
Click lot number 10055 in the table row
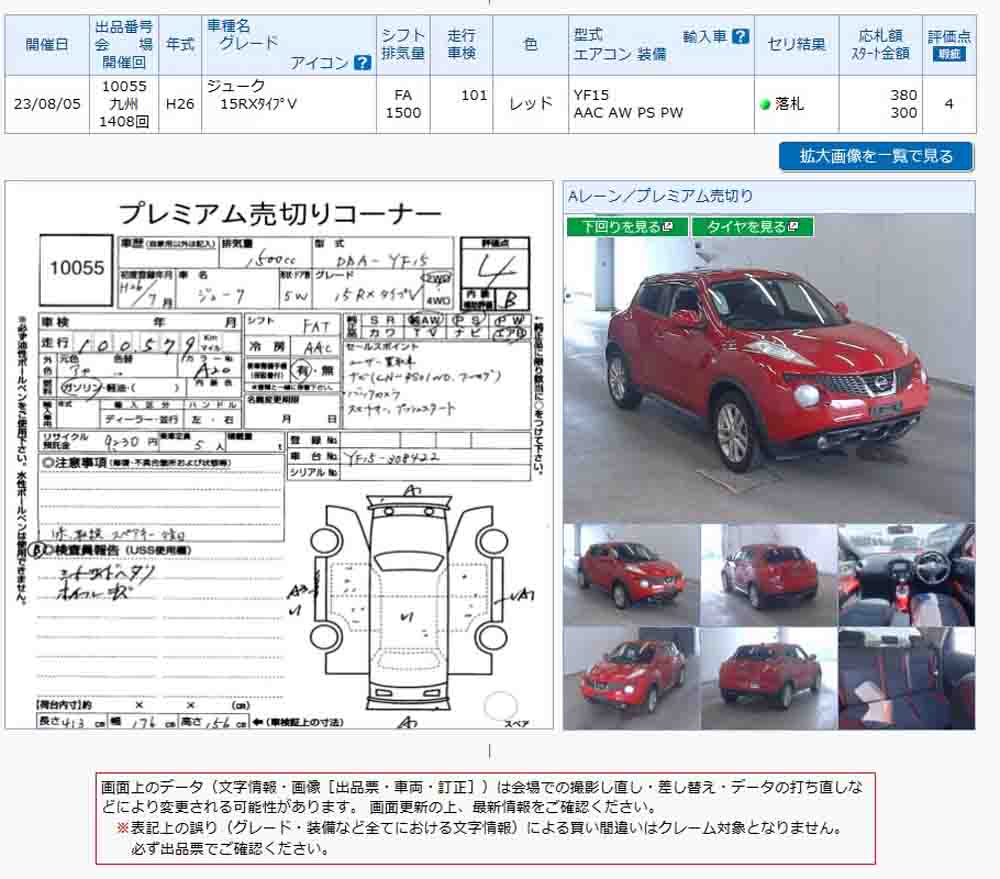[x=124, y=86]
